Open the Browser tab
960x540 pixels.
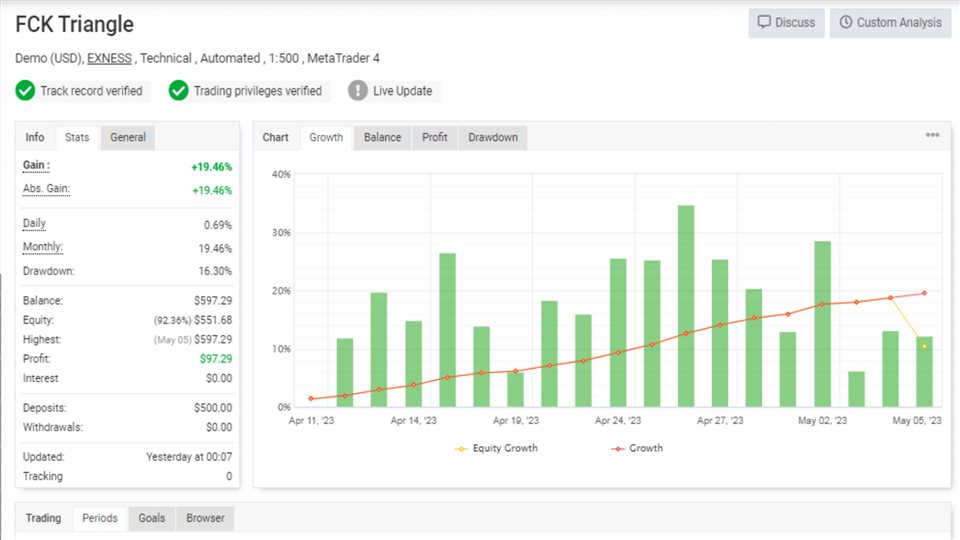tap(205, 518)
